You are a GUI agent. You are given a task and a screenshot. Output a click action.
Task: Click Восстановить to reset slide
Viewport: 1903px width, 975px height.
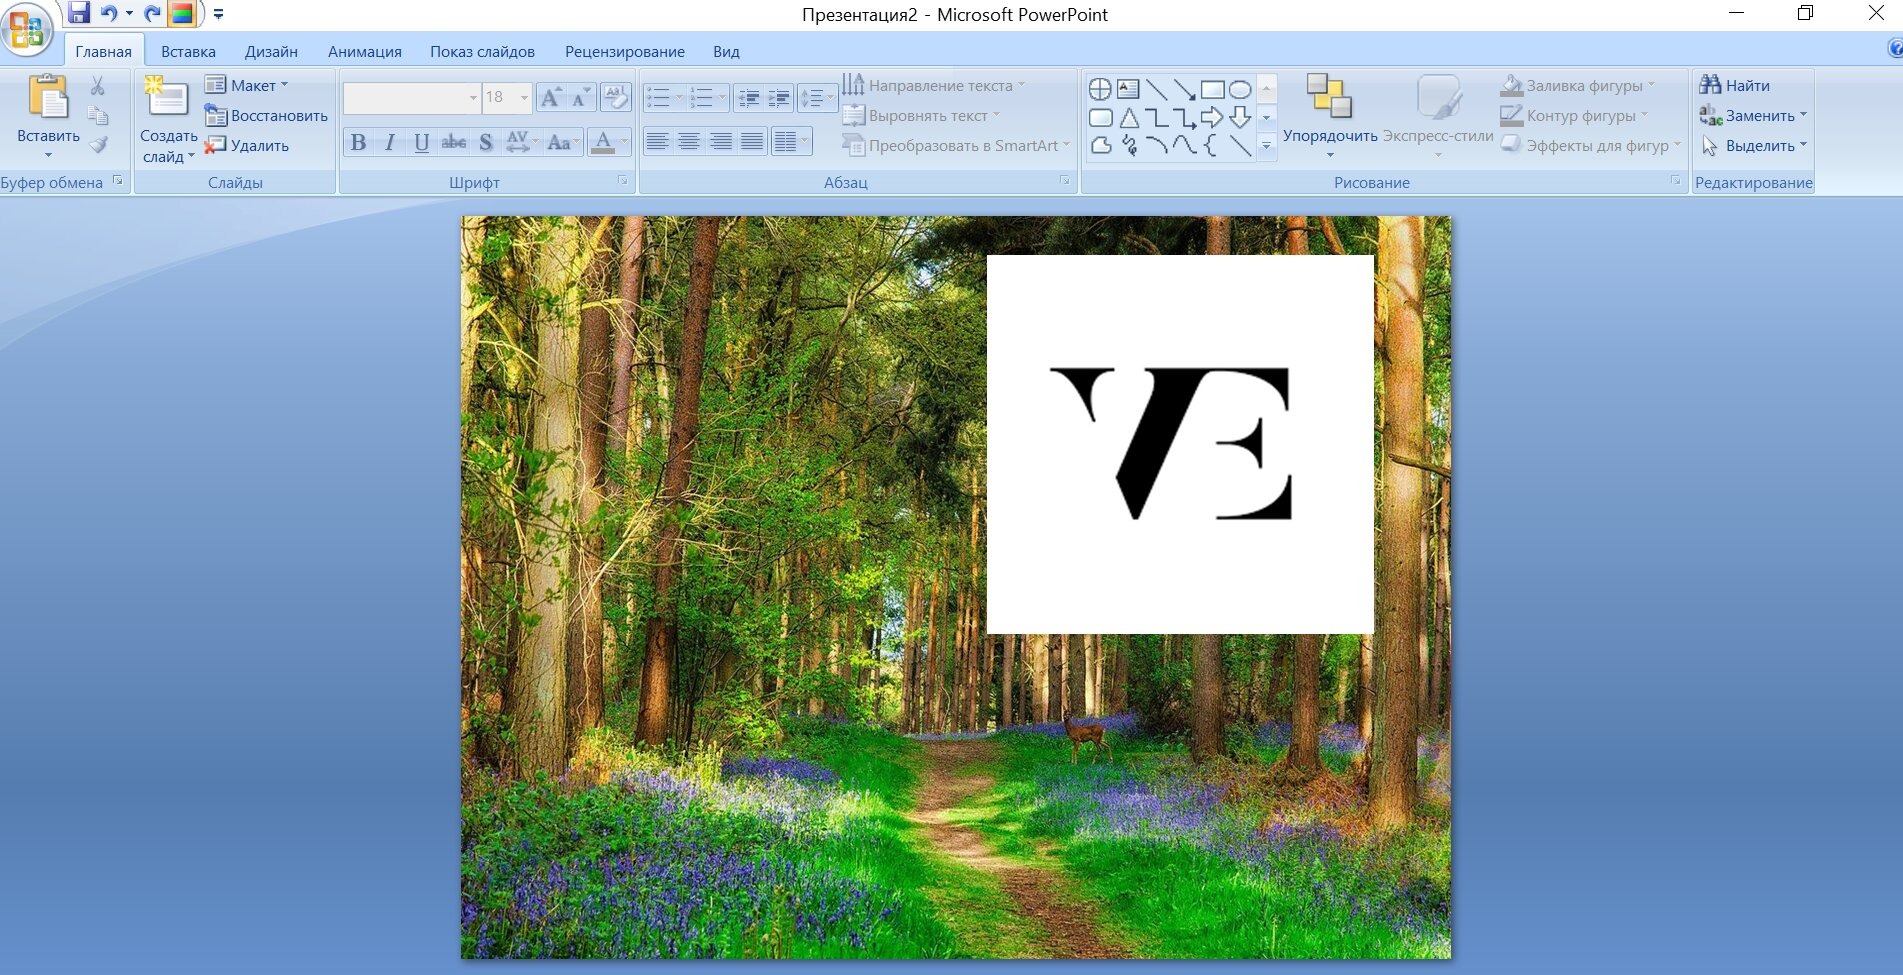click(x=266, y=115)
